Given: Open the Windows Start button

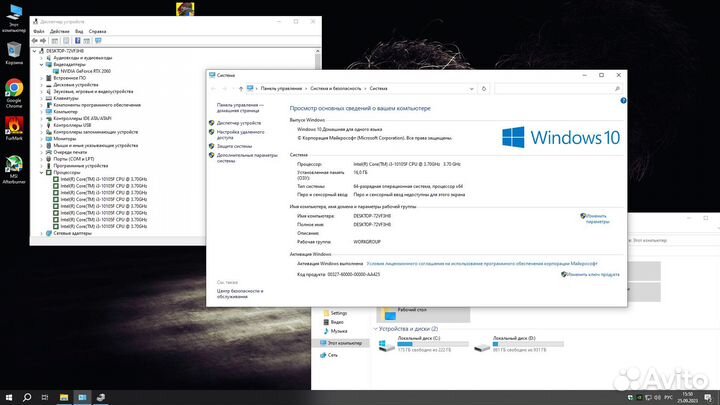Looking at the screenshot, I should point(8,397).
